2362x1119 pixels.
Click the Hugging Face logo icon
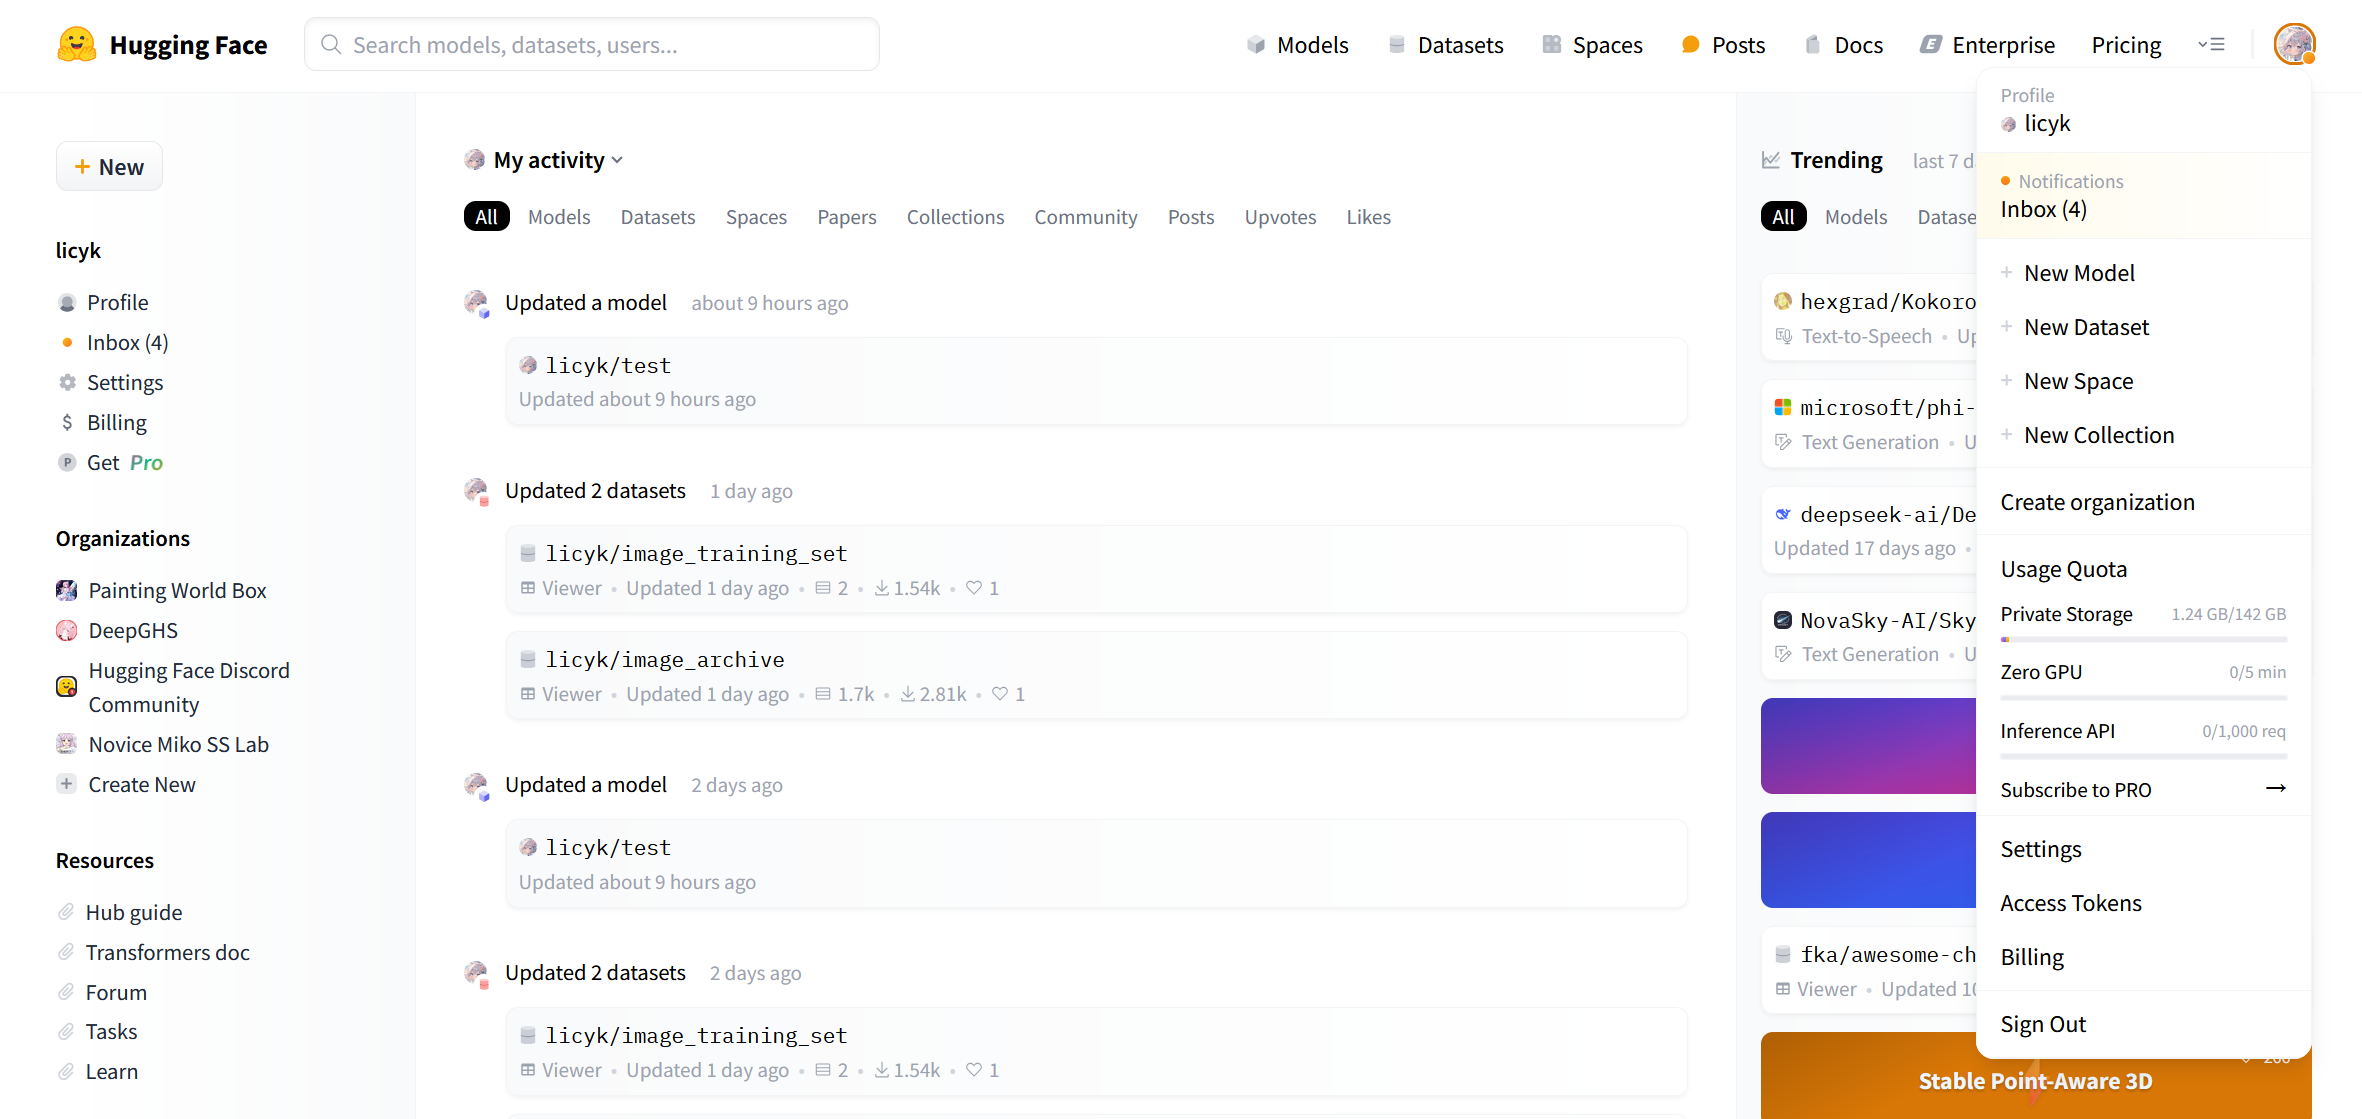pos(76,45)
